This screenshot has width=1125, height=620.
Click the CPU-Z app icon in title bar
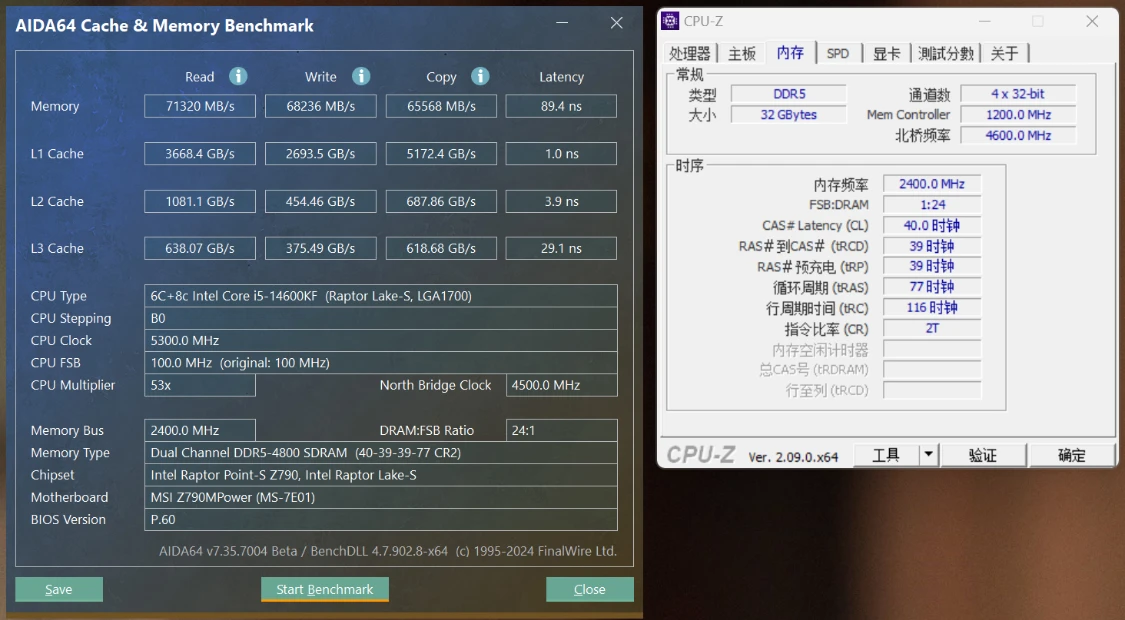[670, 22]
